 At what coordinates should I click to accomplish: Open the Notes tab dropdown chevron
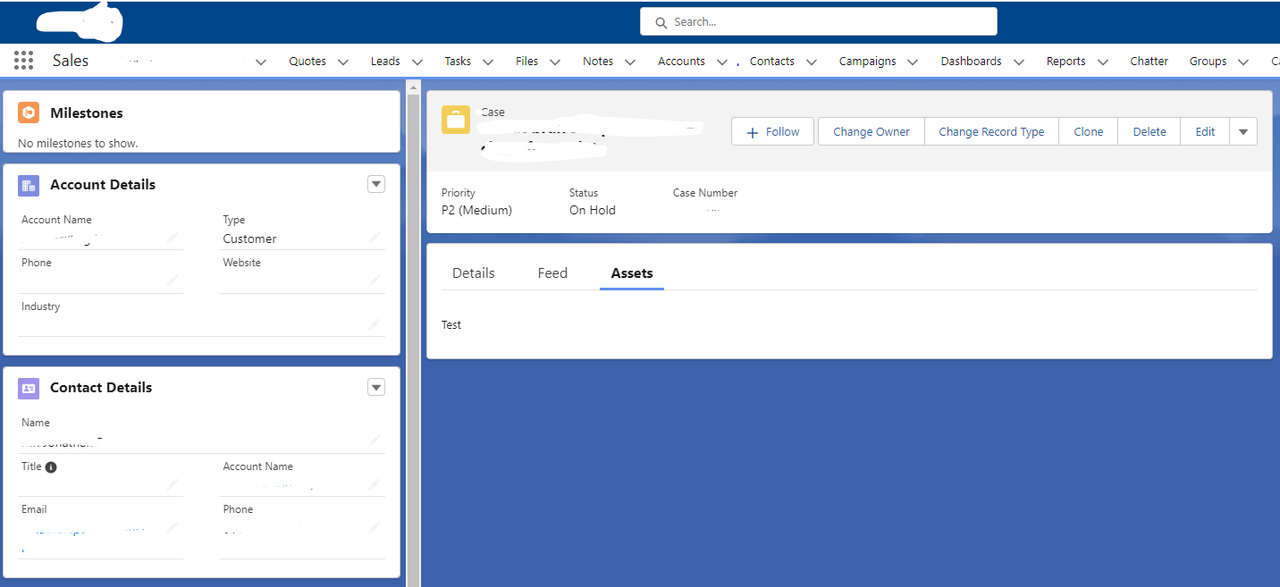tap(630, 62)
